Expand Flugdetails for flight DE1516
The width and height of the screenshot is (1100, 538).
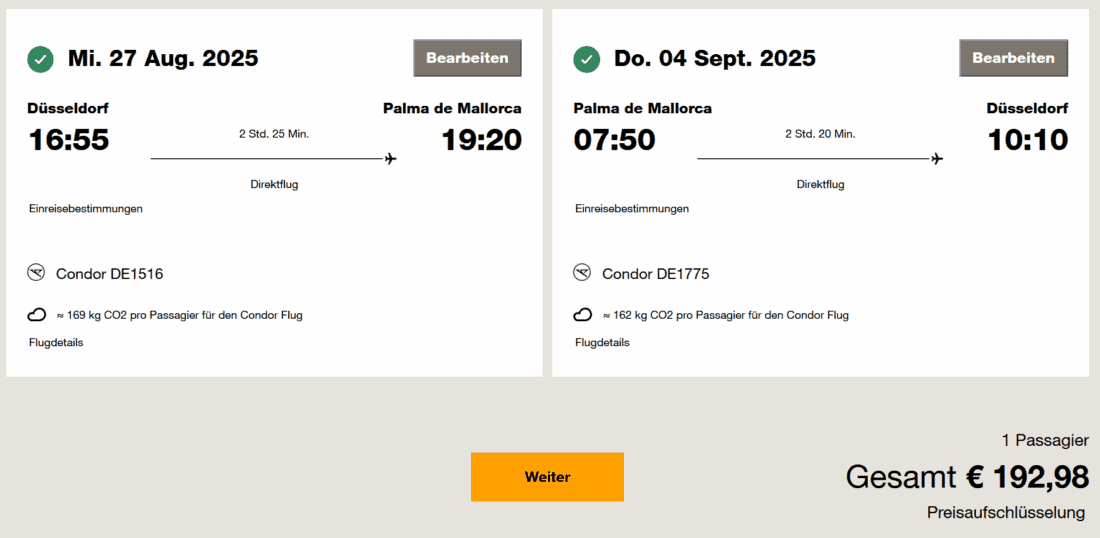coord(56,343)
